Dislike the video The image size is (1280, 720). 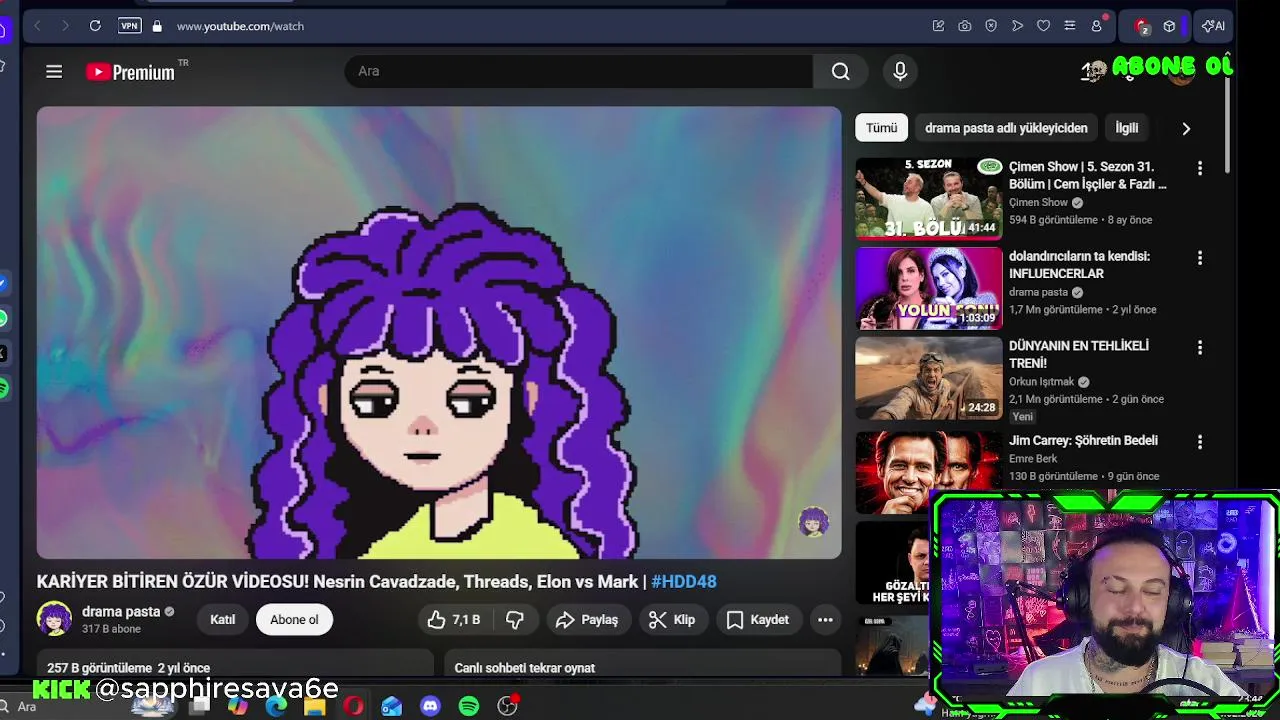[515, 620]
